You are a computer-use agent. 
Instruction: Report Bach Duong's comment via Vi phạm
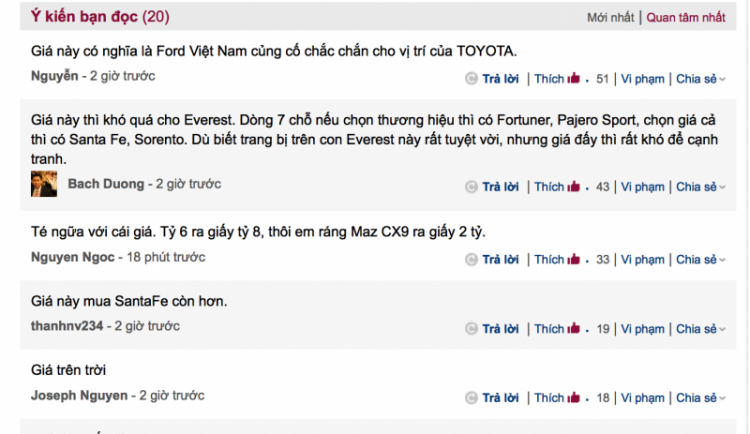pos(642,187)
